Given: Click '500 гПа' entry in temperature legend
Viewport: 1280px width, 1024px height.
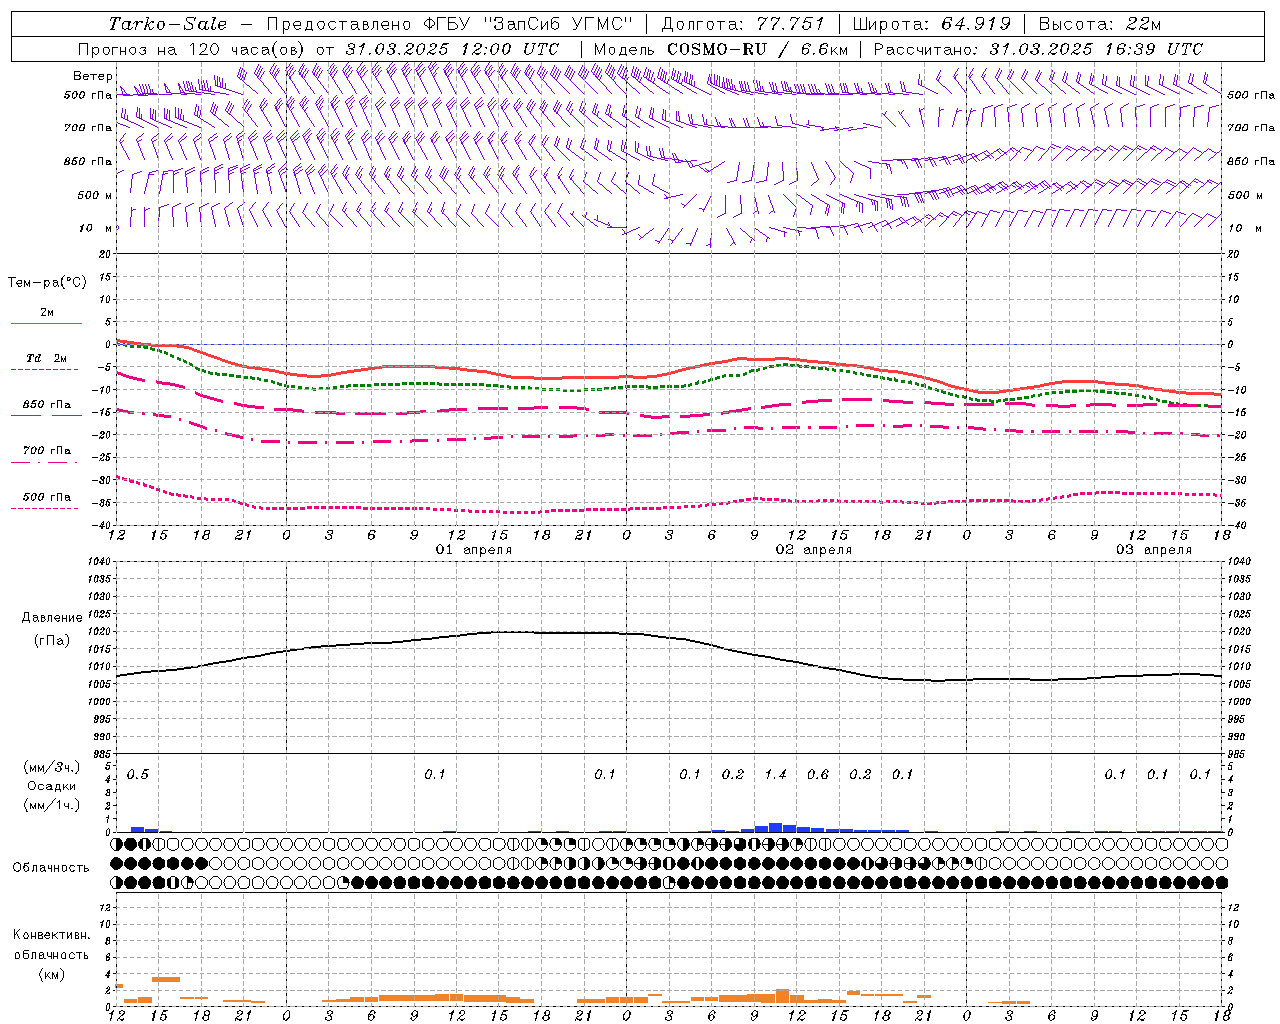Looking at the screenshot, I should coord(46,497).
